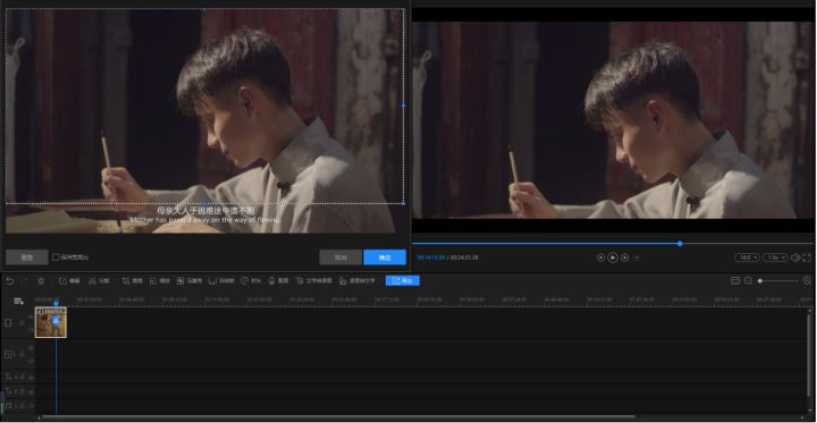Open the Crop tool in toolbar
This screenshot has height=423, width=817.
[x=132, y=281]
